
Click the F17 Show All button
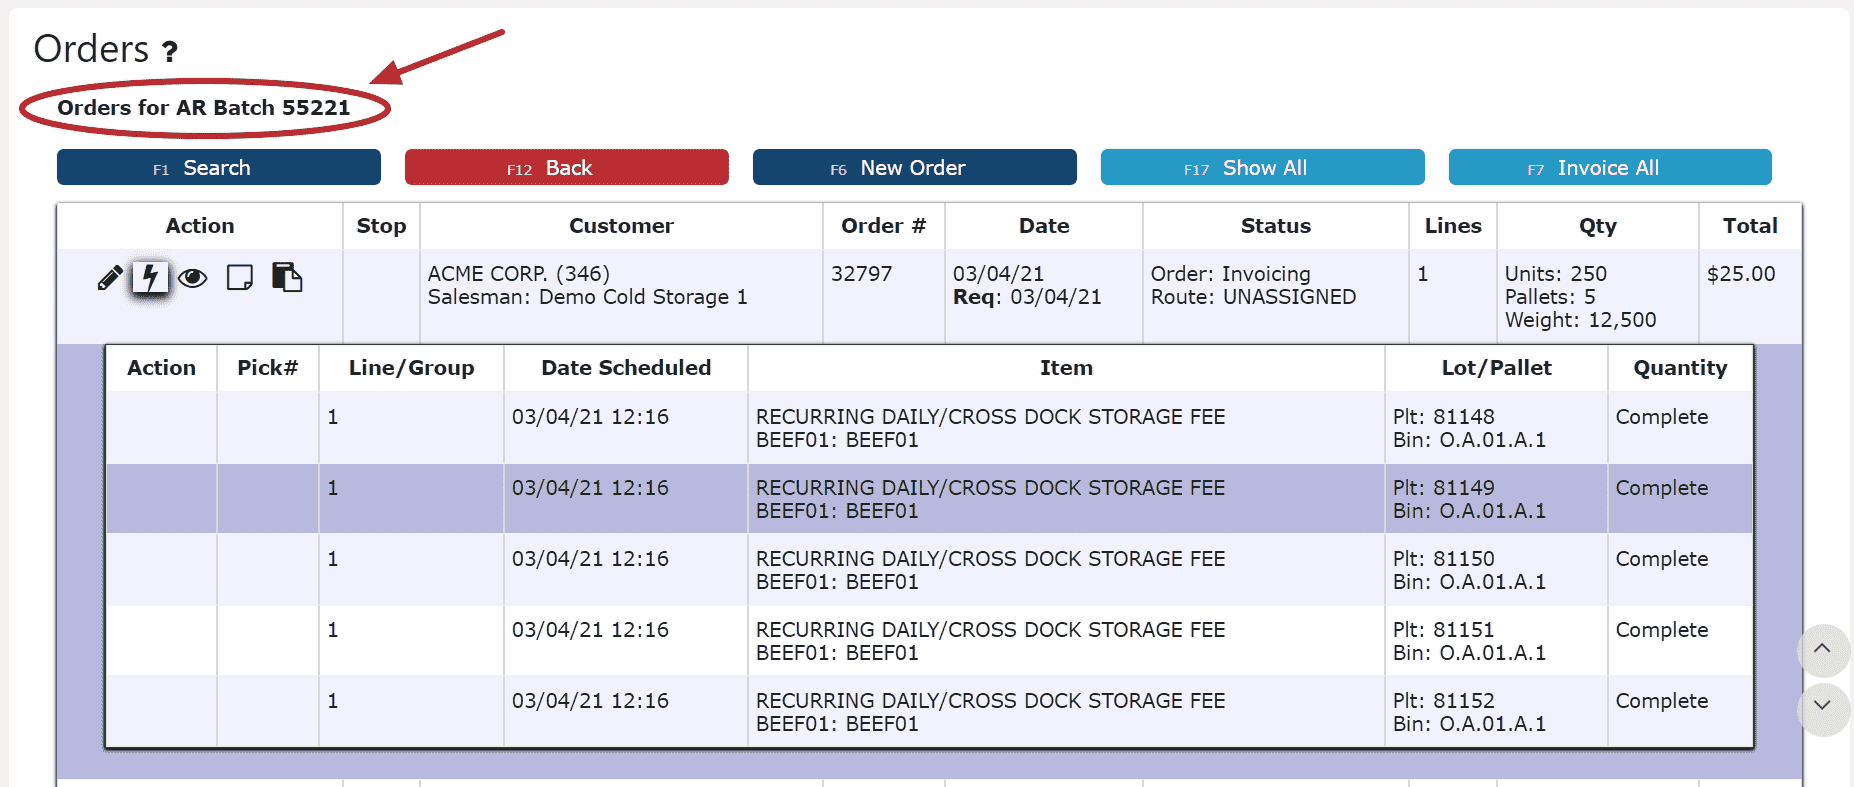1263,167
